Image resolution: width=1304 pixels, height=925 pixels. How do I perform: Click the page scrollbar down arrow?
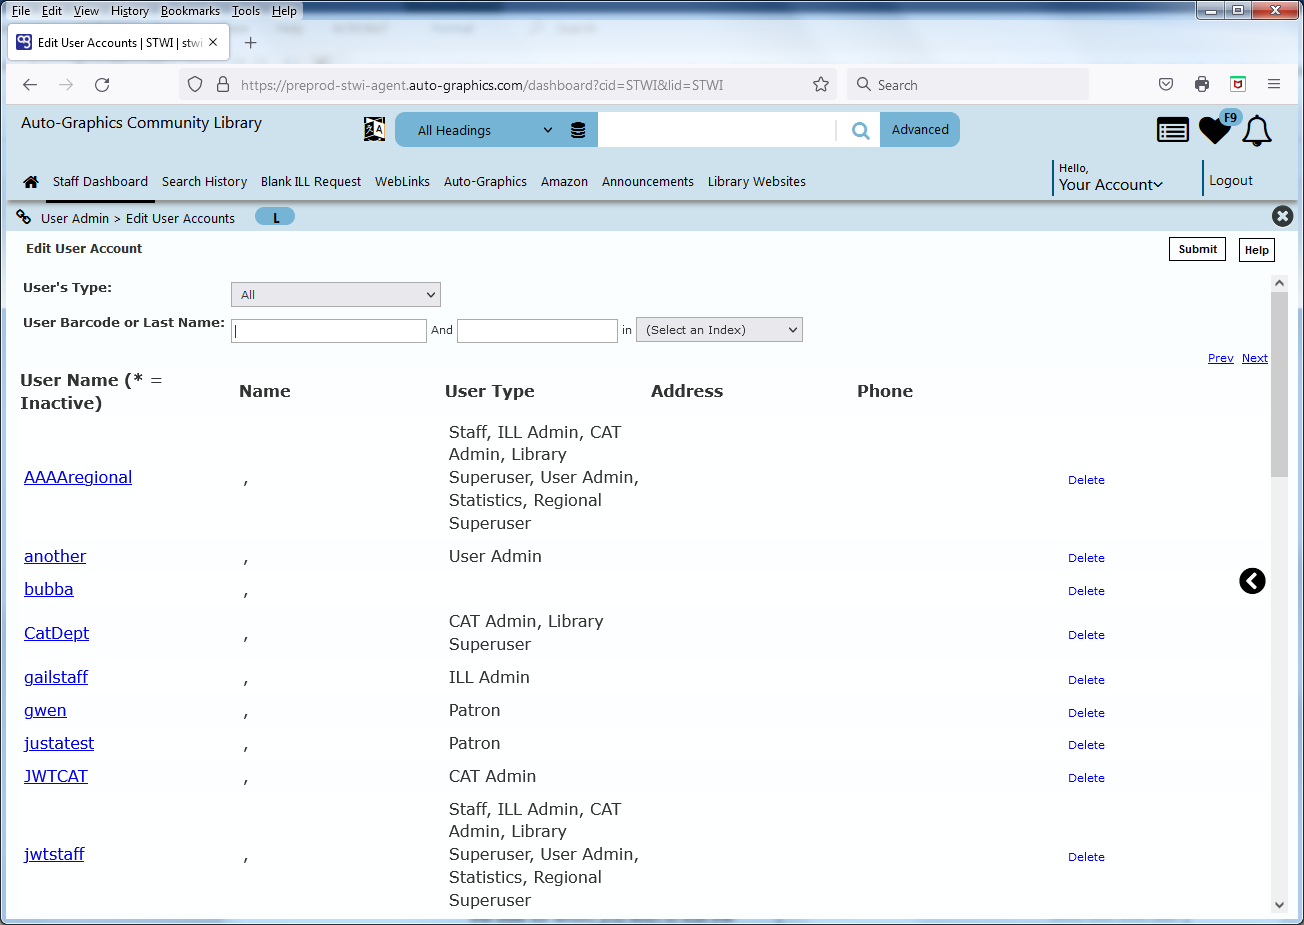[1279, 905]
